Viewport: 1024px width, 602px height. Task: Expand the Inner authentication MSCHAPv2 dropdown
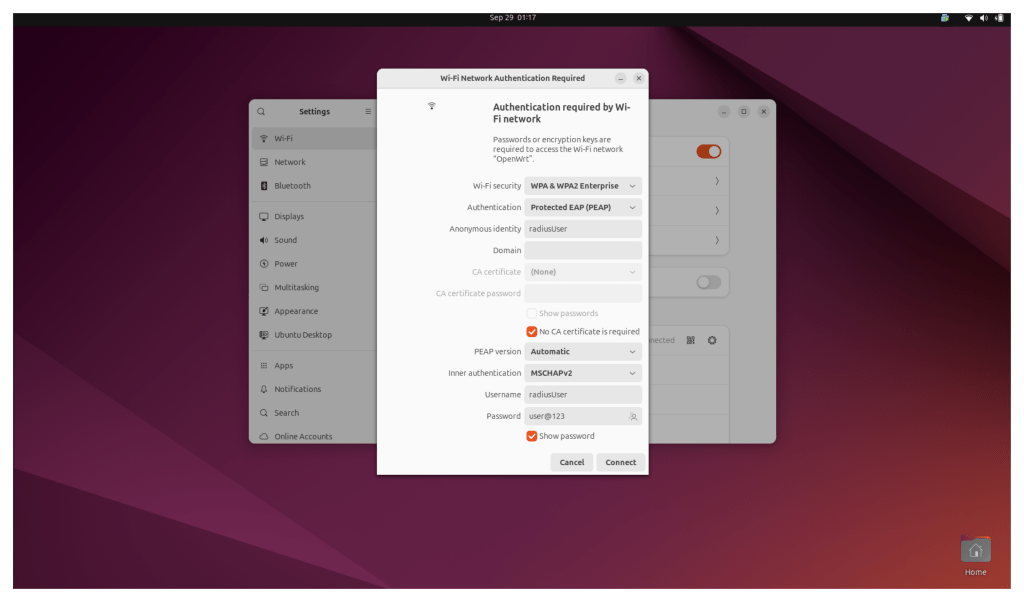tap(582, 373)
